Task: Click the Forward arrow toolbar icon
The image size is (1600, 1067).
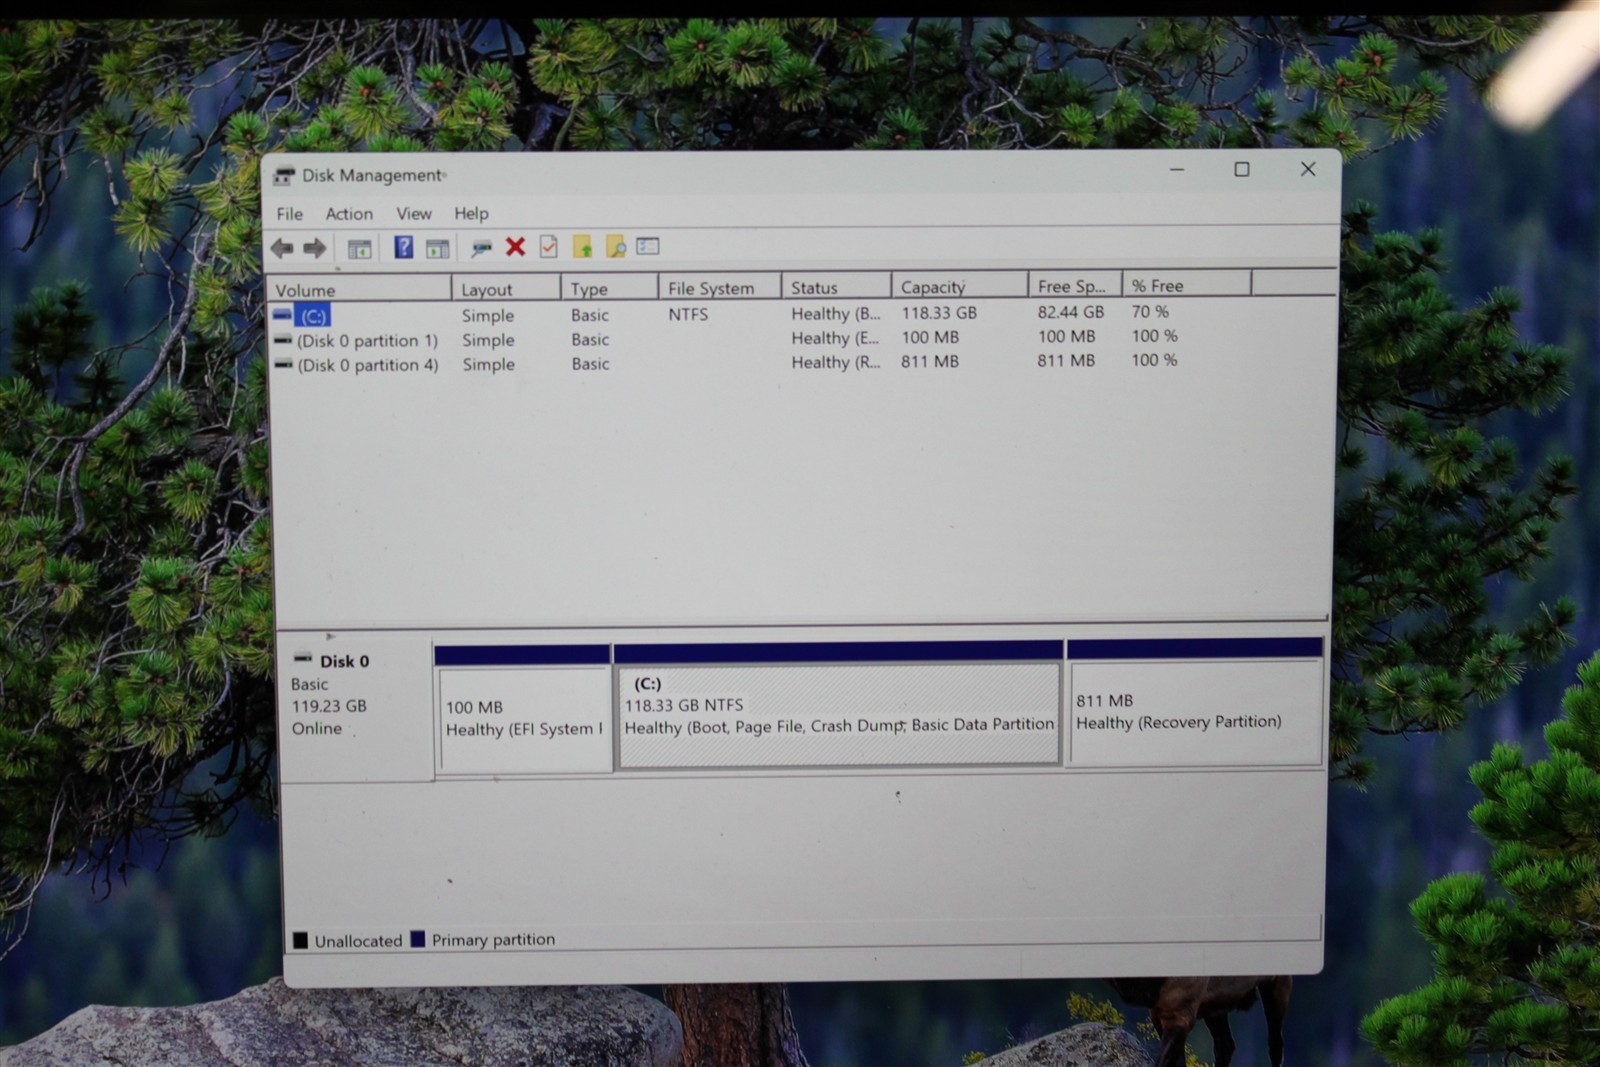Action: (x=315, y=248)
